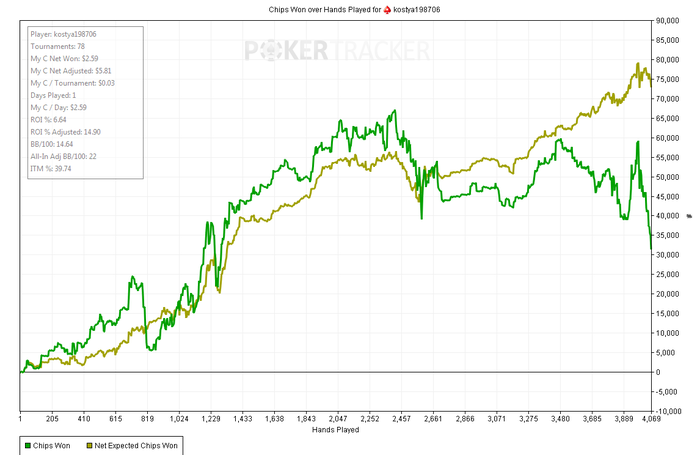Click the 'My C / Day: $2.59' line
The height and width of the screenshot is (455, 700).
pos(58,108)
